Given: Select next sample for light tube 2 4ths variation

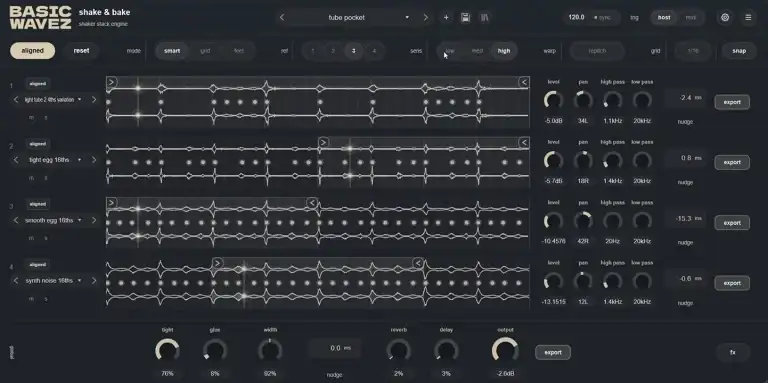Looking at the screenshot, I should coord(94,99).
